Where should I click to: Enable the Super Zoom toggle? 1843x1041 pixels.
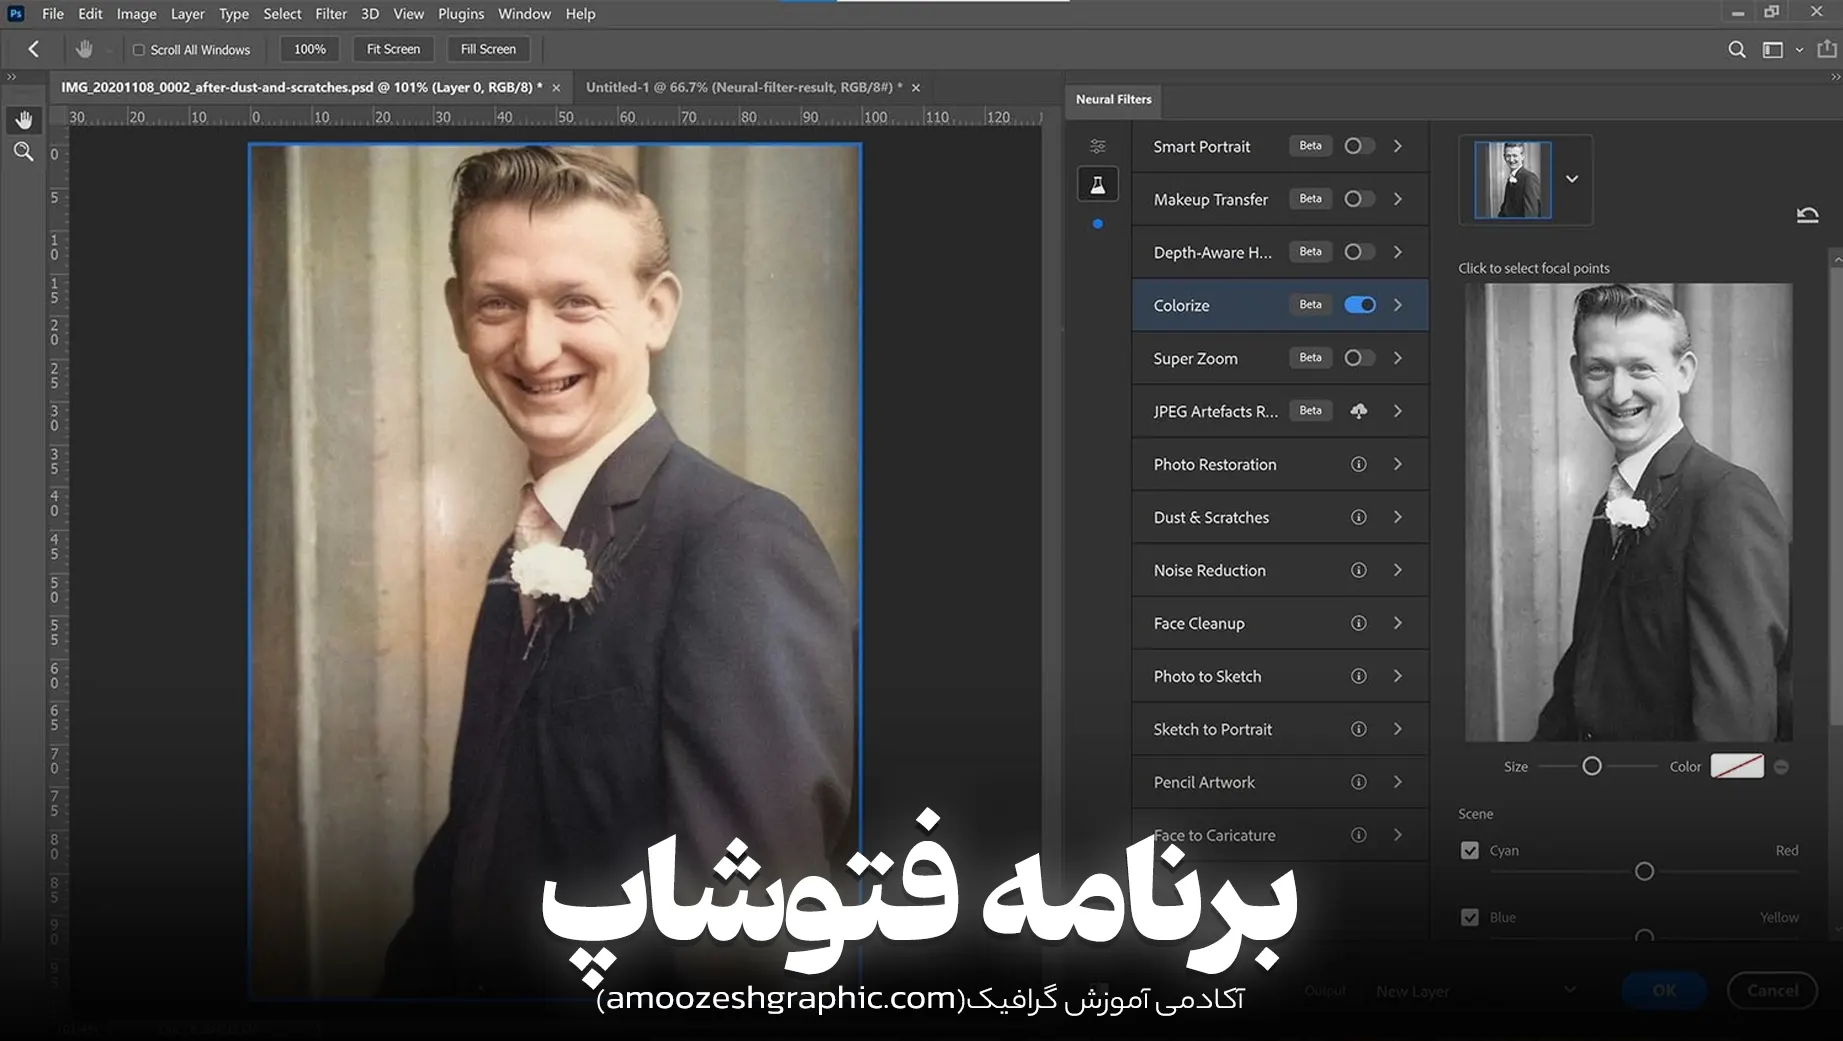[x=1359, y=358]
